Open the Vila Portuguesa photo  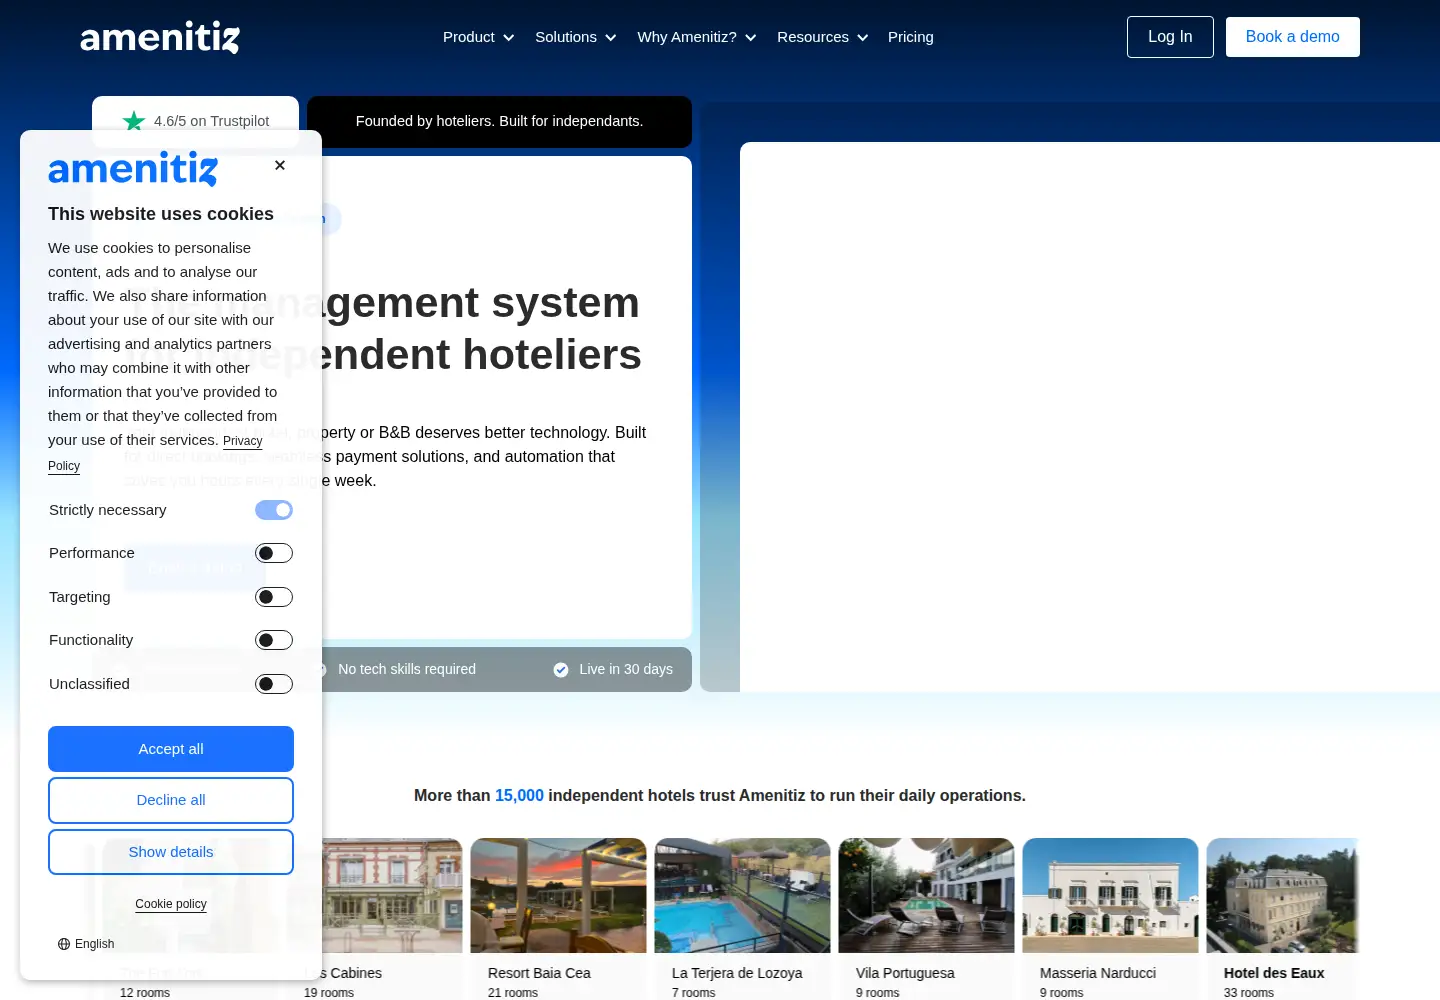click(x=927, y=895)
